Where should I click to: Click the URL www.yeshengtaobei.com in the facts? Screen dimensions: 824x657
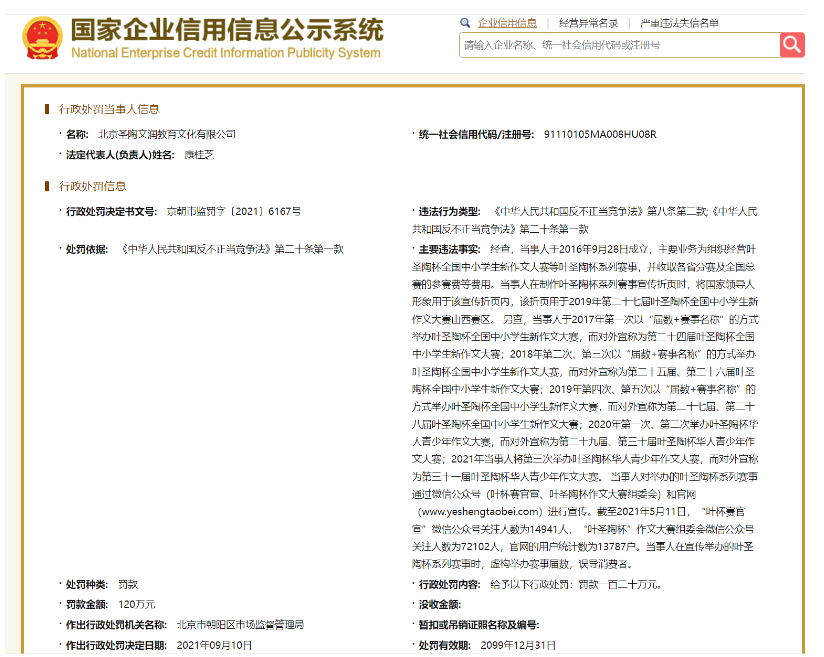(479, 512)
